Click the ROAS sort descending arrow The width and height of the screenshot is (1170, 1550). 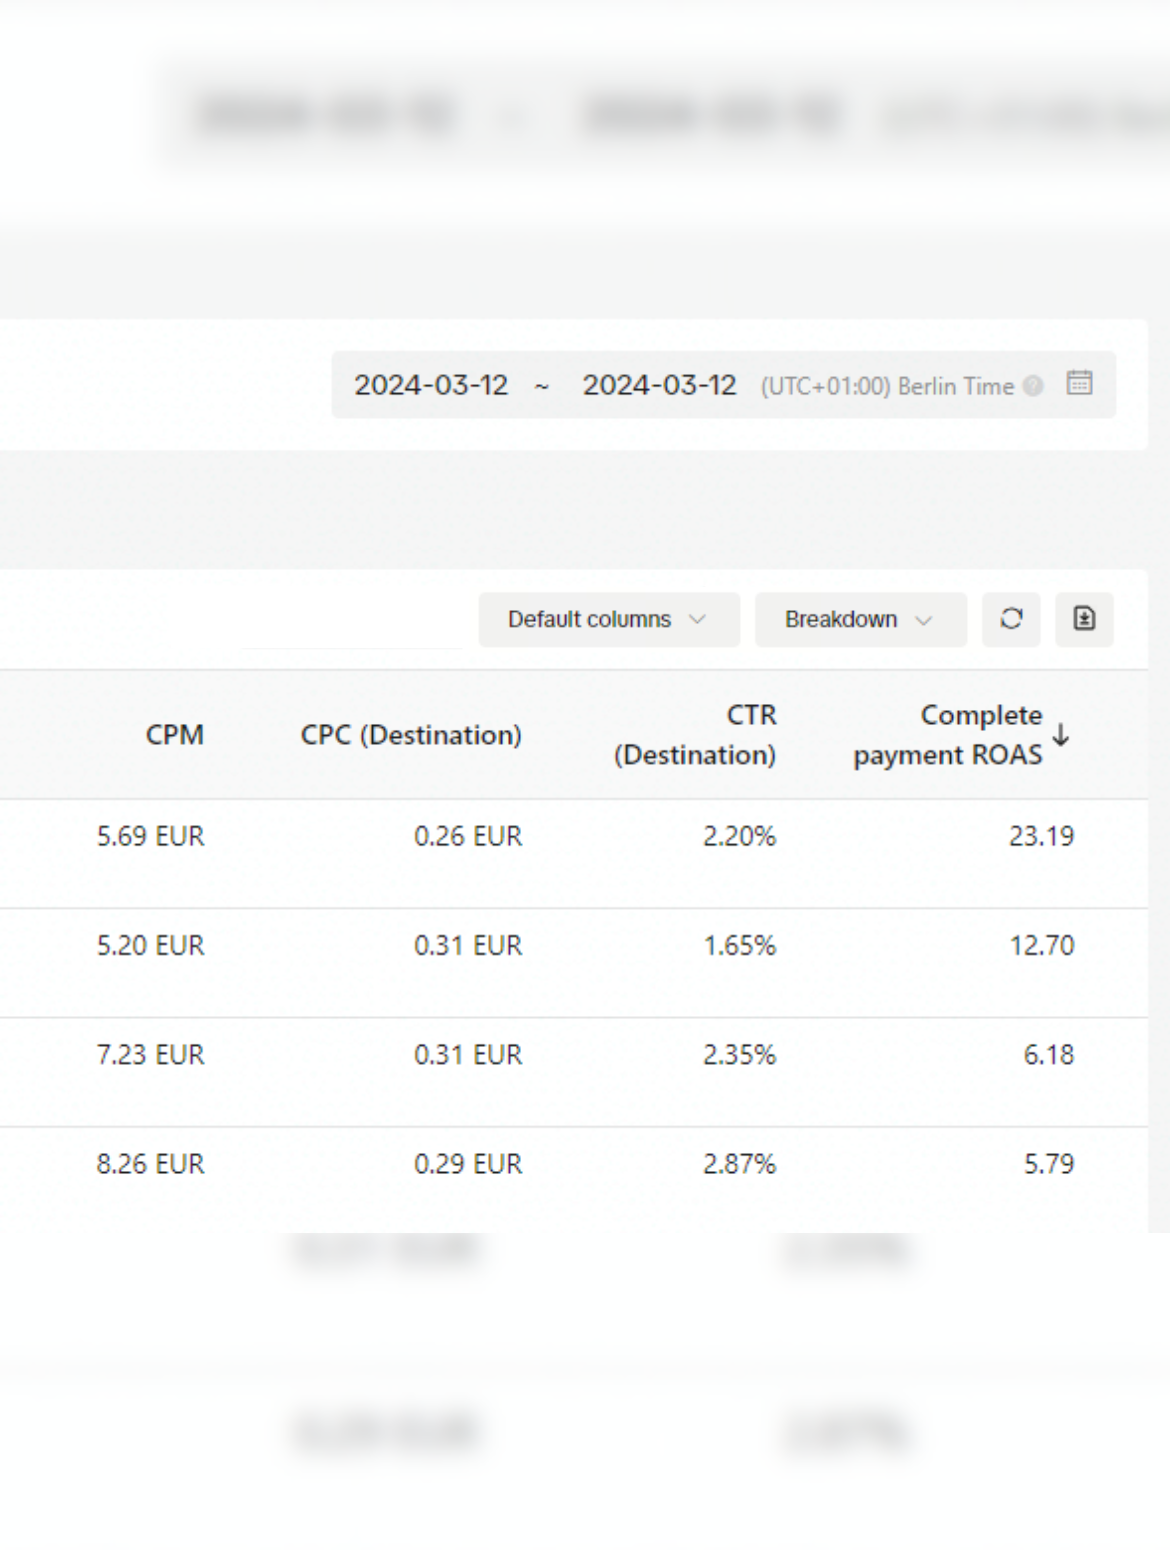click(x=1061, y=735)
